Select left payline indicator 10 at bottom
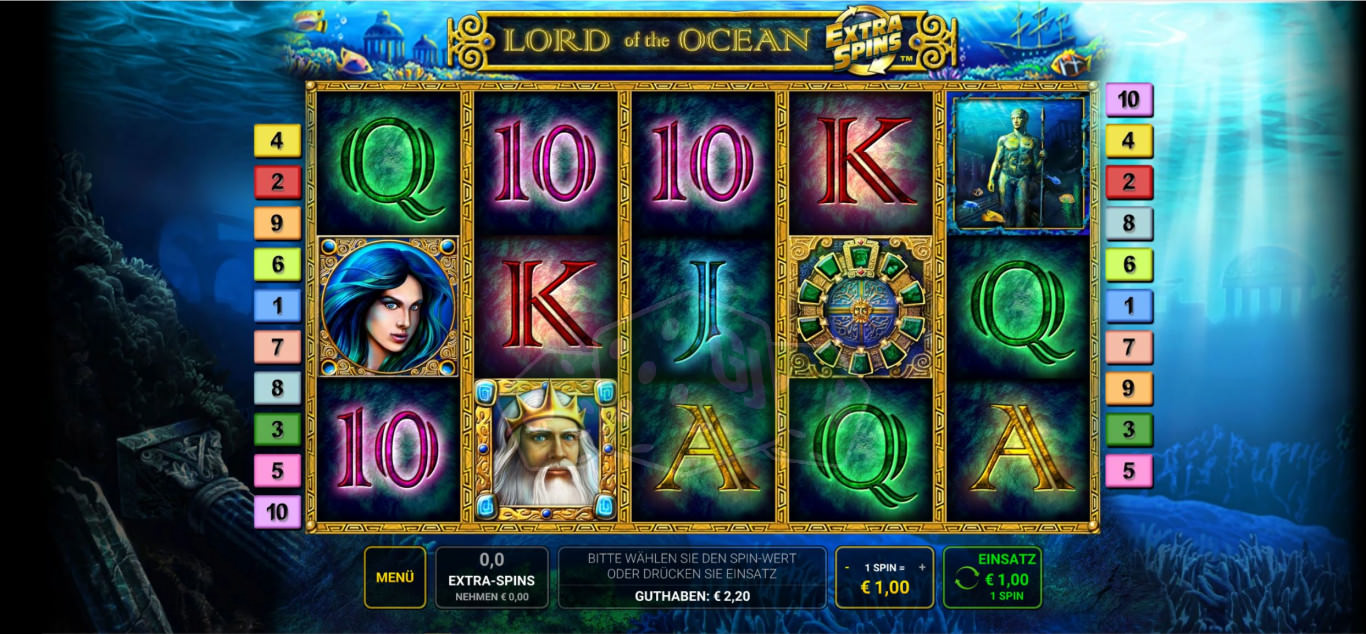The width and height of the screenshot is (1366, 634). (x=277, y=512)
